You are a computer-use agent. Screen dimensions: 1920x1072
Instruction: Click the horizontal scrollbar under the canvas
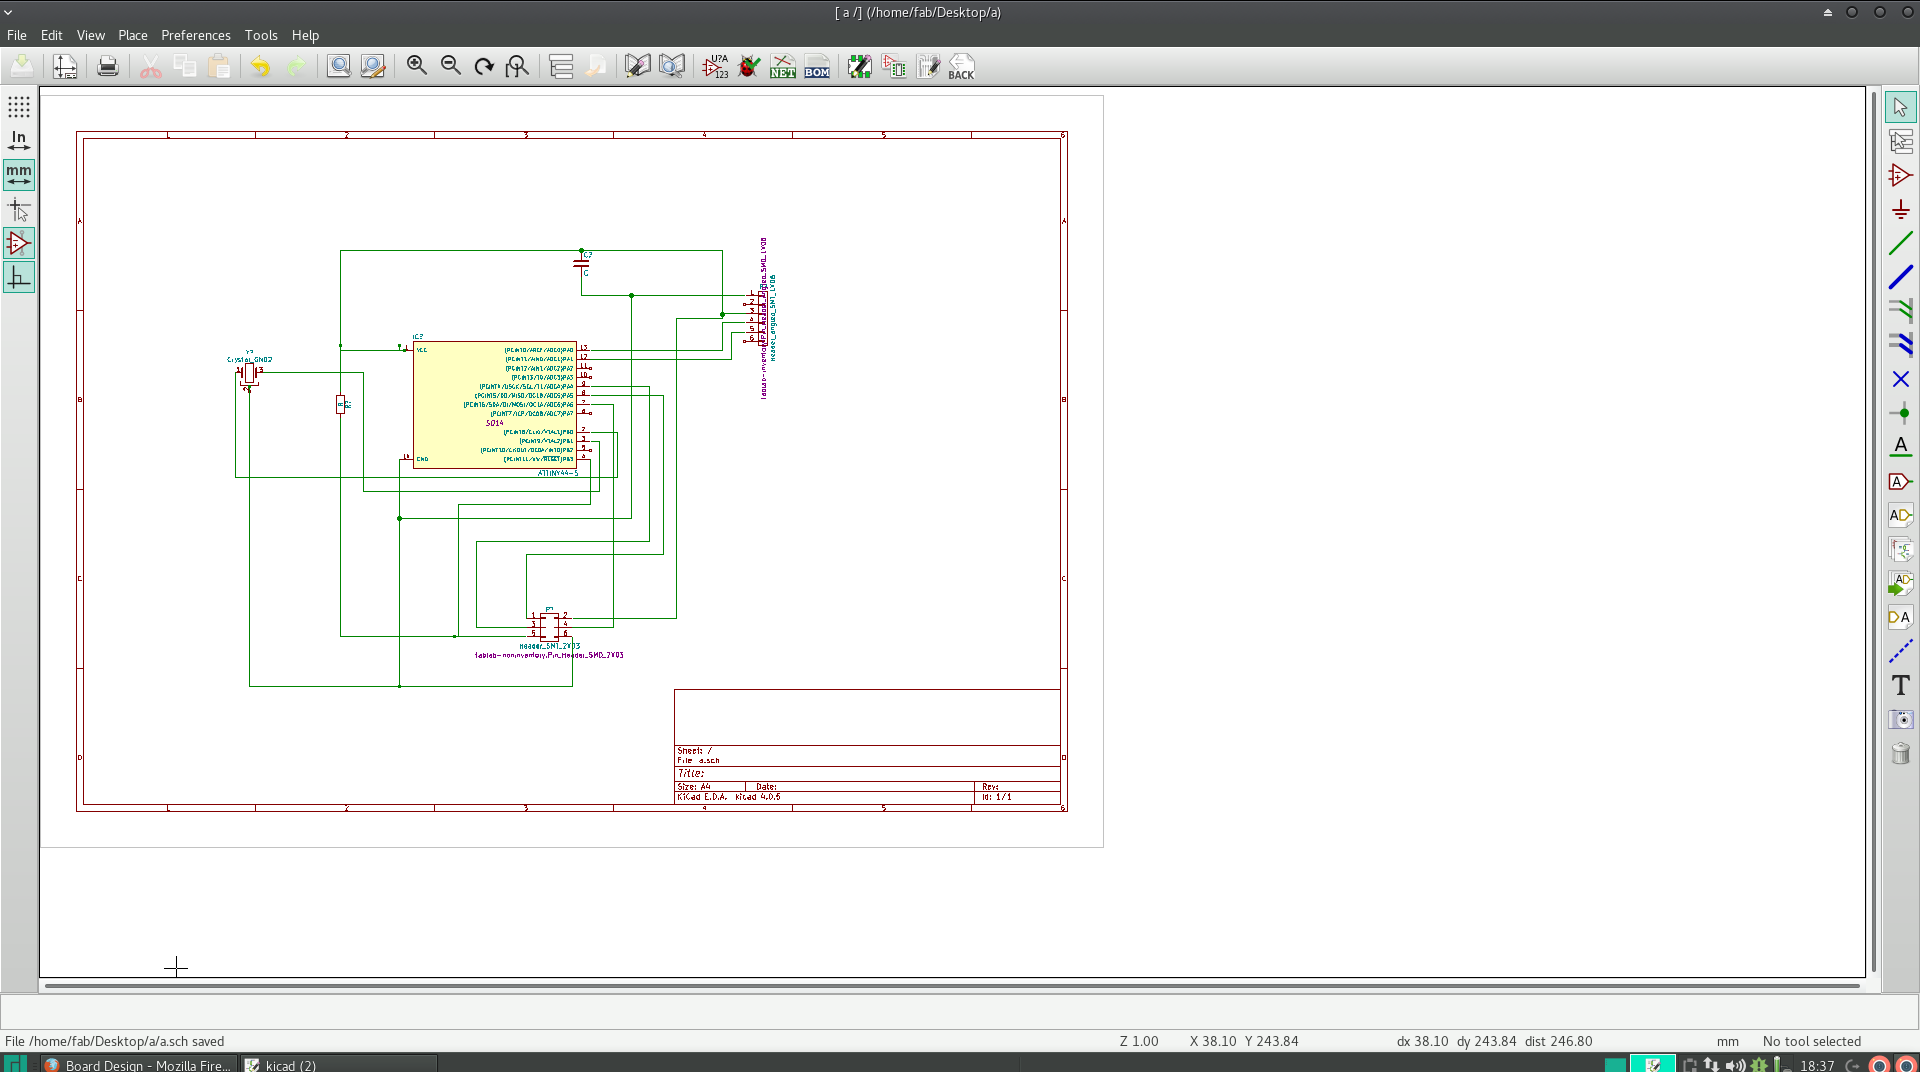tap(950, 986)
